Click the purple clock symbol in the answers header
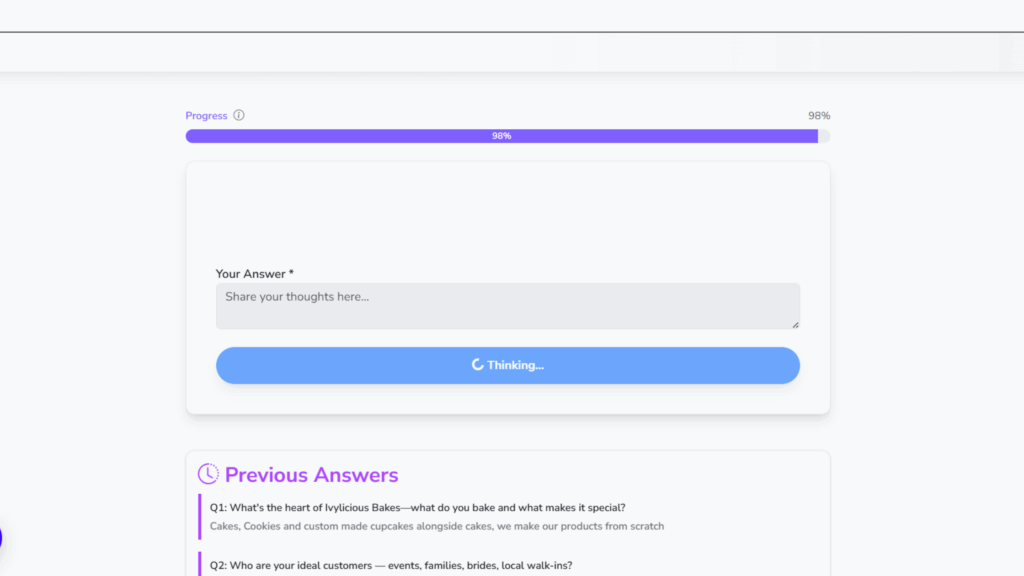The width and height of the screenshot is (1024, 576). (207, 474)
